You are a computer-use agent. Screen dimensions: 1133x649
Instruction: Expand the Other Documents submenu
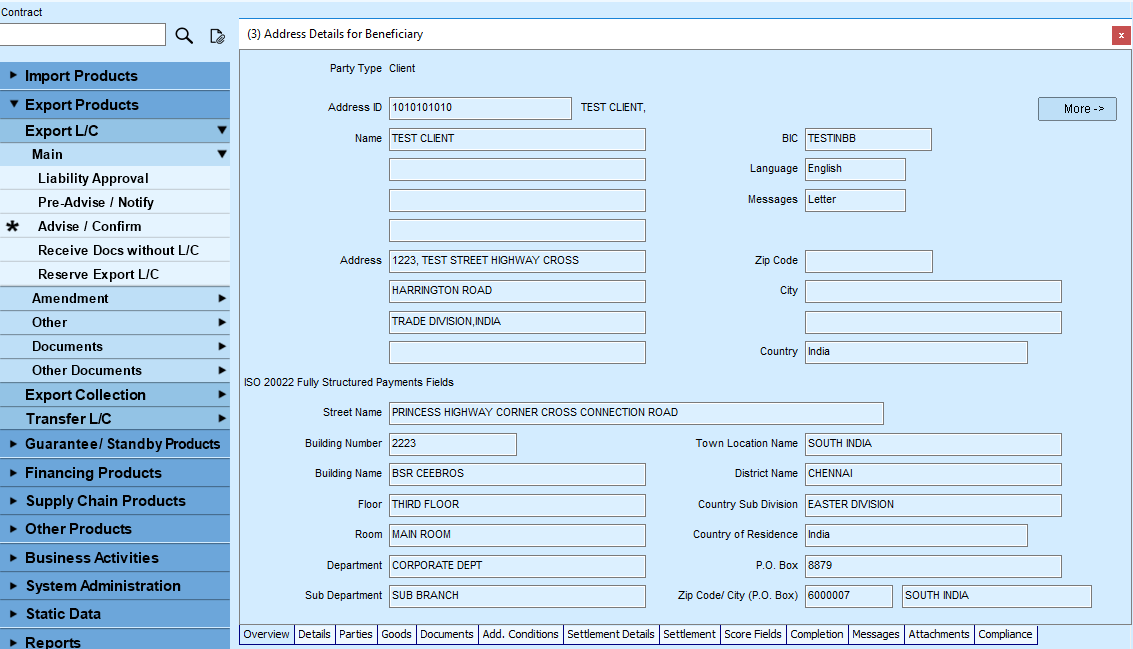[115, 370]
